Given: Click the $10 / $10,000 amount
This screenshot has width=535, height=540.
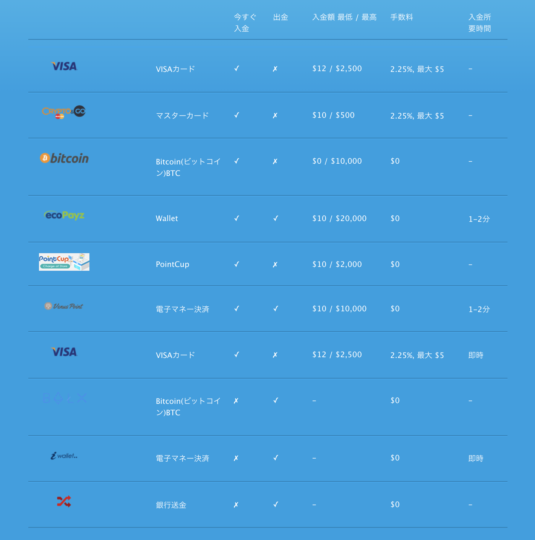Looking at the screenshot, I should click(339, 309).
